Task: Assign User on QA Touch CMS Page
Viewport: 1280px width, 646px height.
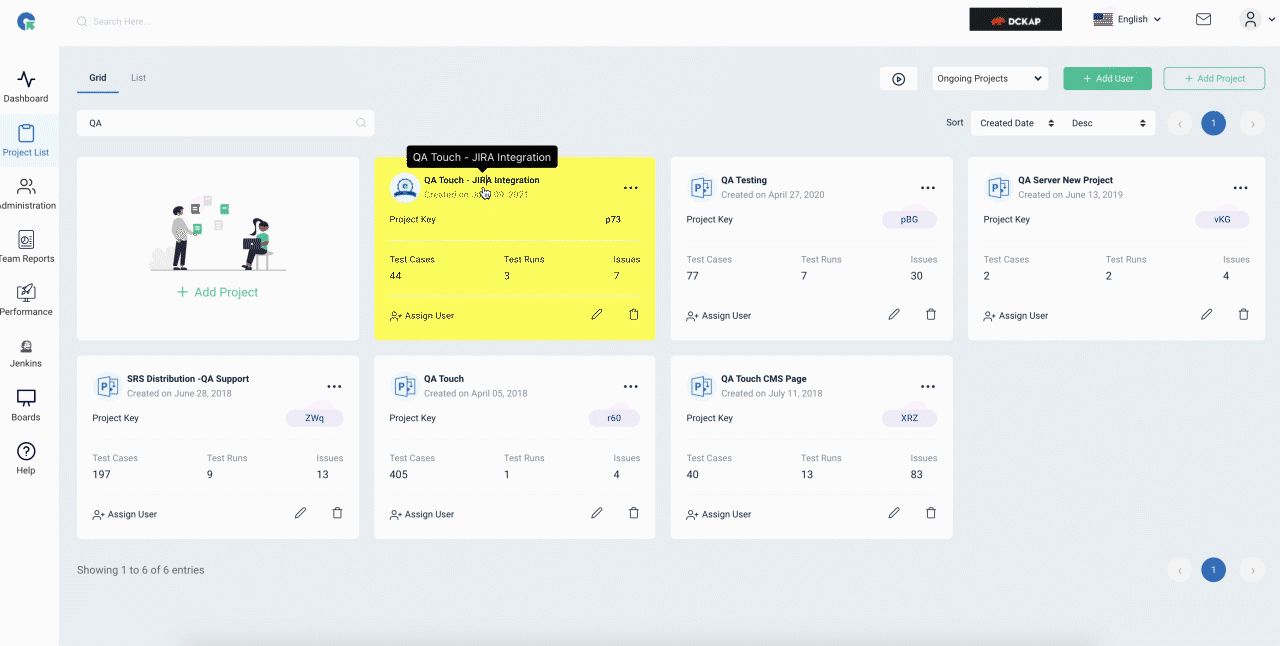Action: pos(719,514)
